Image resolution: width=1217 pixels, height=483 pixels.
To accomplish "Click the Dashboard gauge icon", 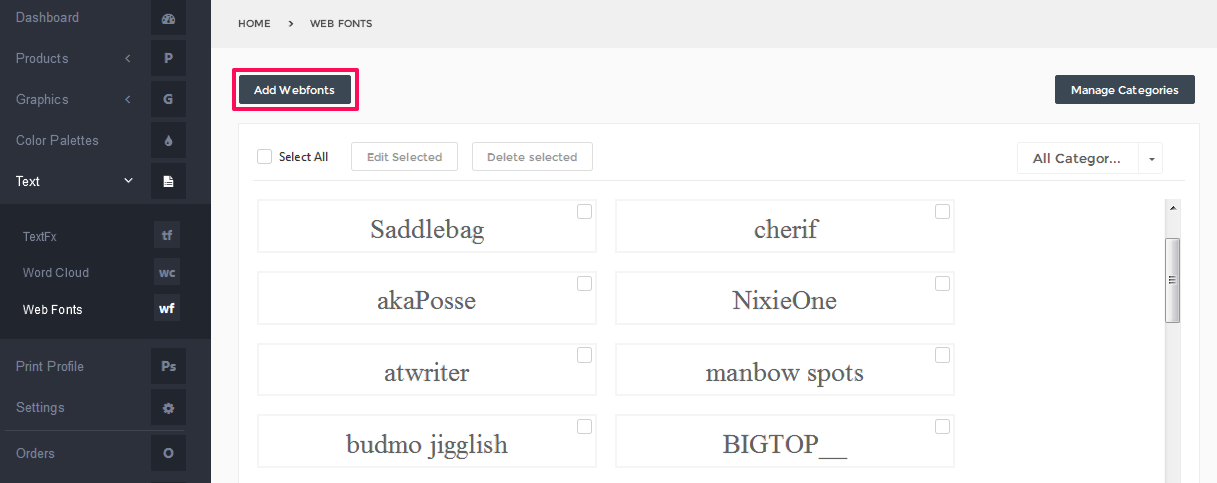I will click(168, 18).
